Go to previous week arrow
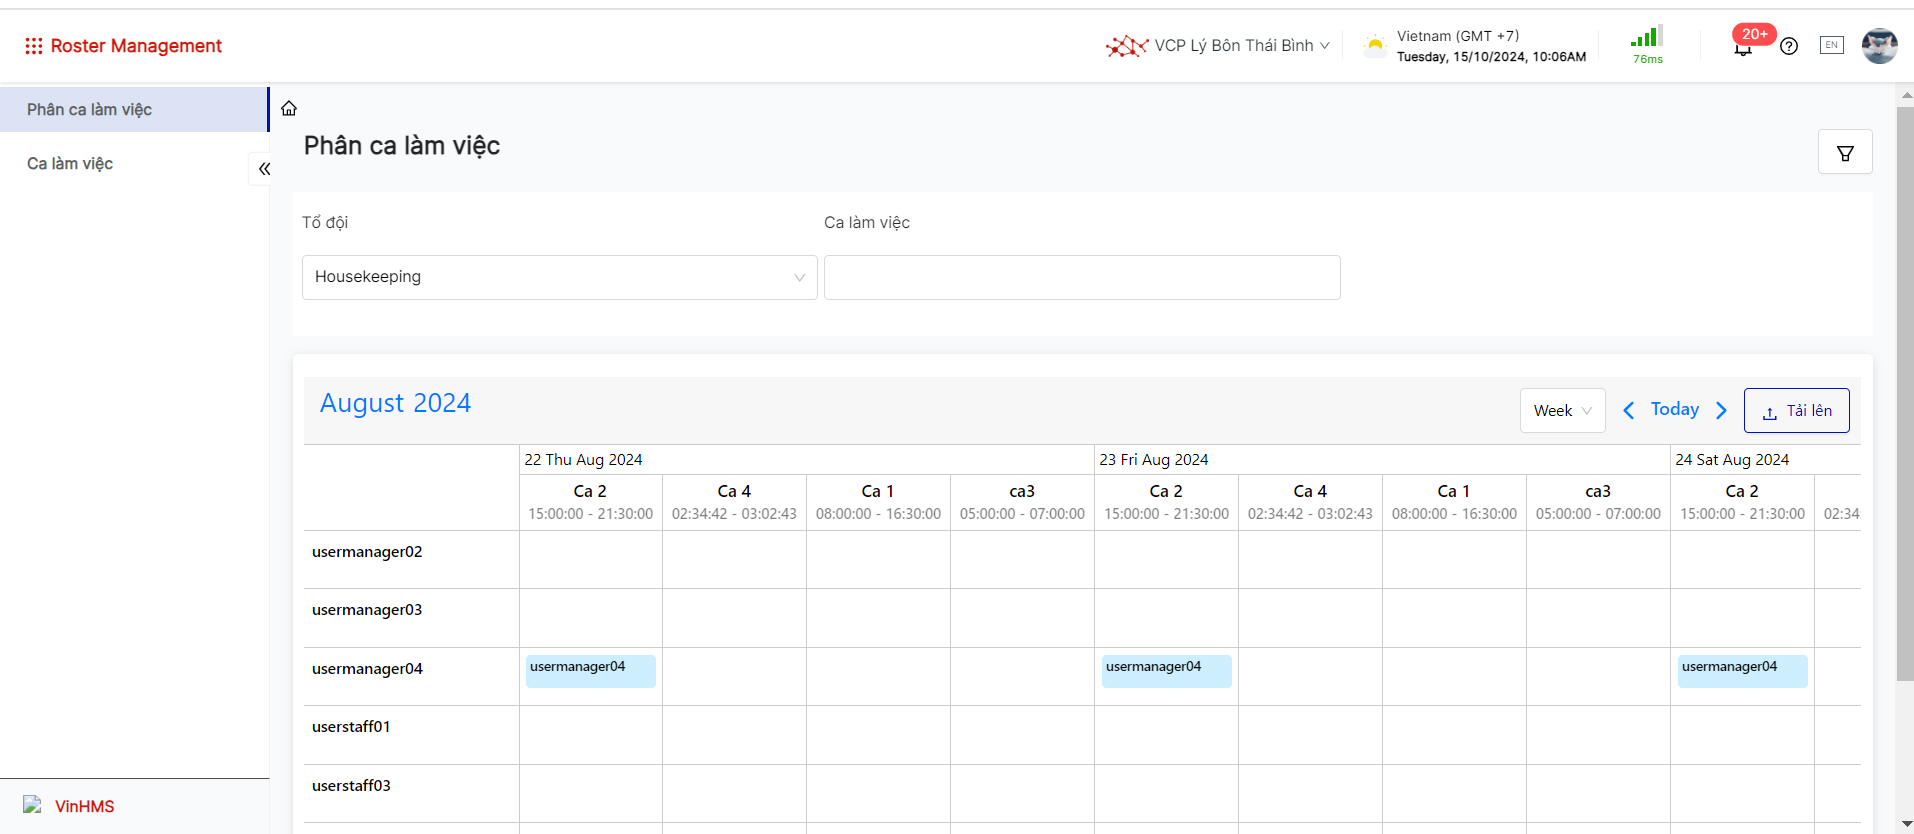This screenshot has height=834, width=1914. (1628, 410)
